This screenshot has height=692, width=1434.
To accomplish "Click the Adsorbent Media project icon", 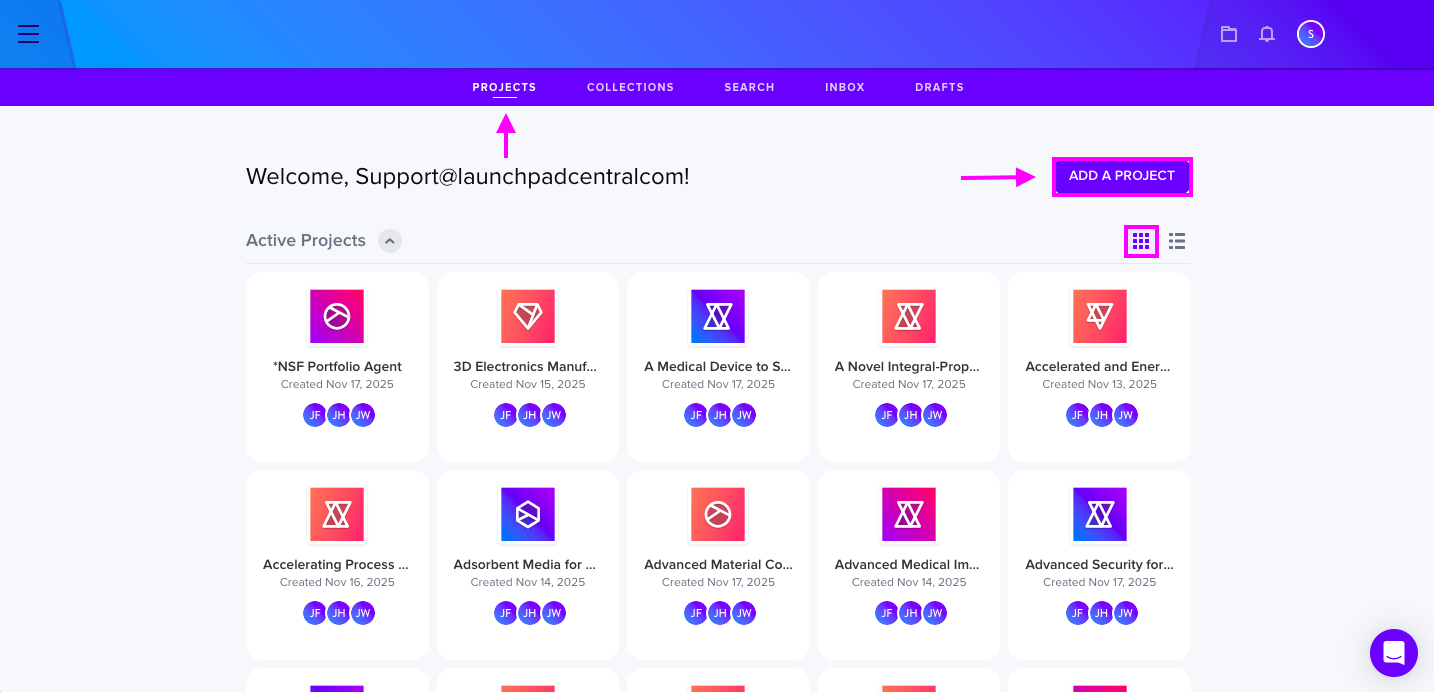I will click(528, 515).
